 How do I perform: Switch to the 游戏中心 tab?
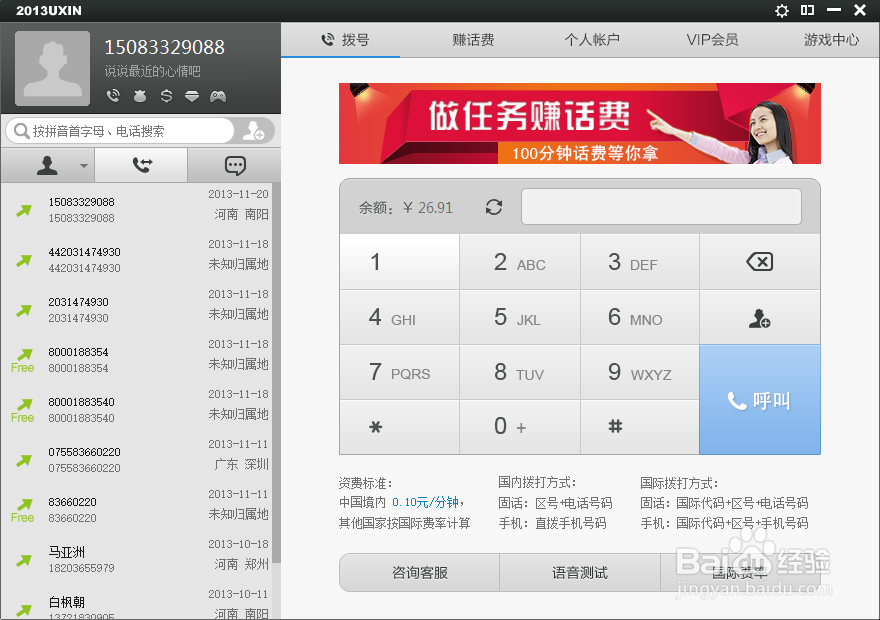pos(831,40)
